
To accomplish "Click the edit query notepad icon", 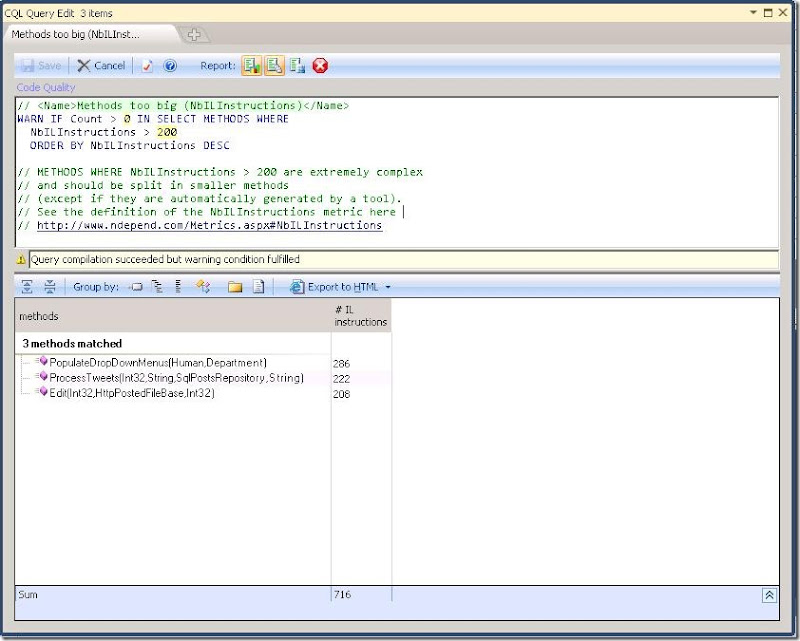I will 147,66.
